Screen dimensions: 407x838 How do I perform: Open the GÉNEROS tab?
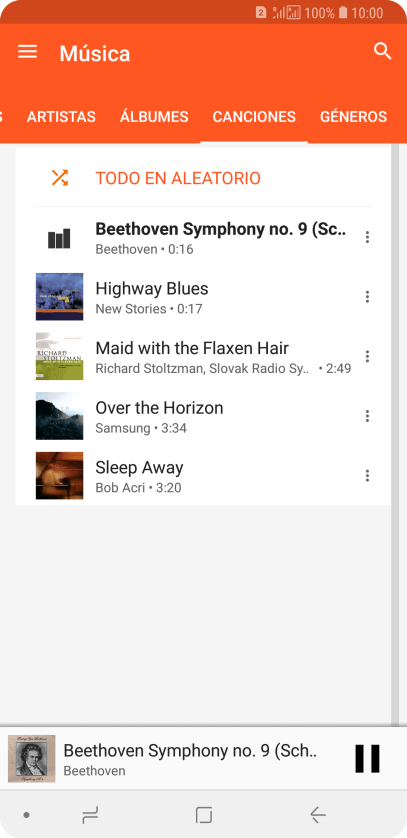pos(354,117)
